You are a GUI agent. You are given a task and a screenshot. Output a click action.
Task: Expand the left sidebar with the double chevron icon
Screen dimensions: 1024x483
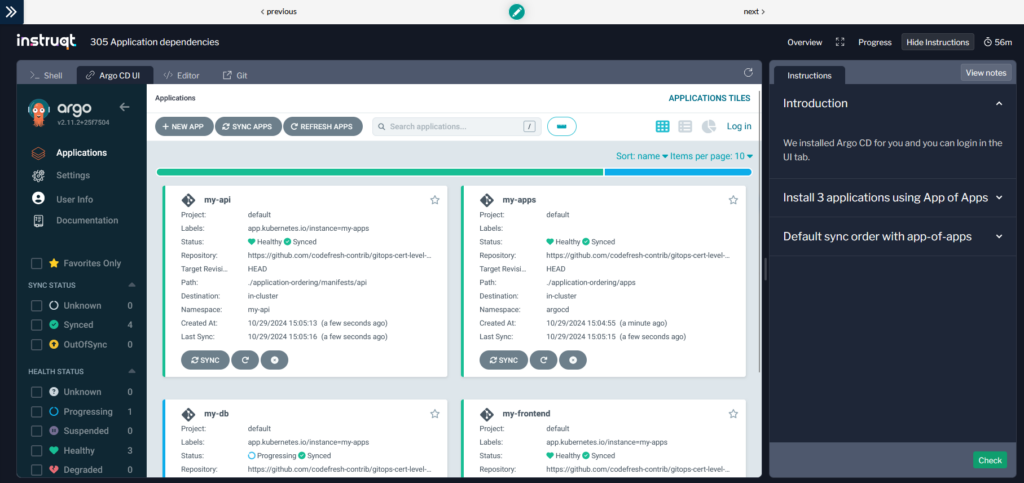click(11, 11)
